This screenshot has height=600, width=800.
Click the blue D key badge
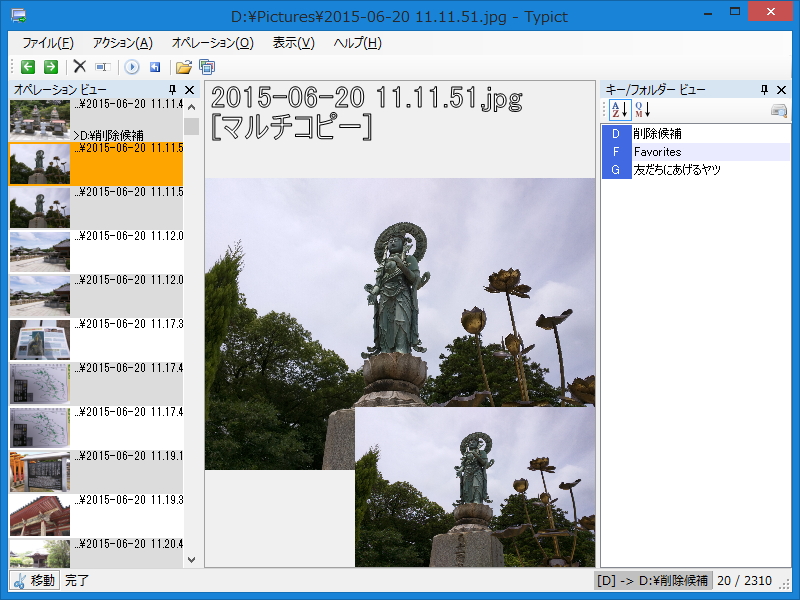tap(616, 134)
